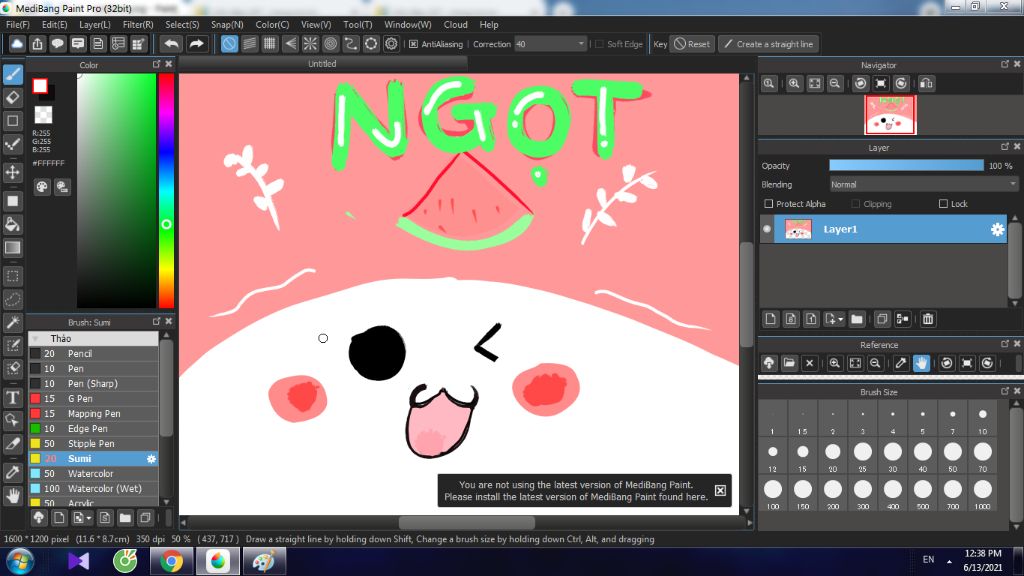Click the Redo arrow in toolbar
1024x576 pixels.
(196, 44)
